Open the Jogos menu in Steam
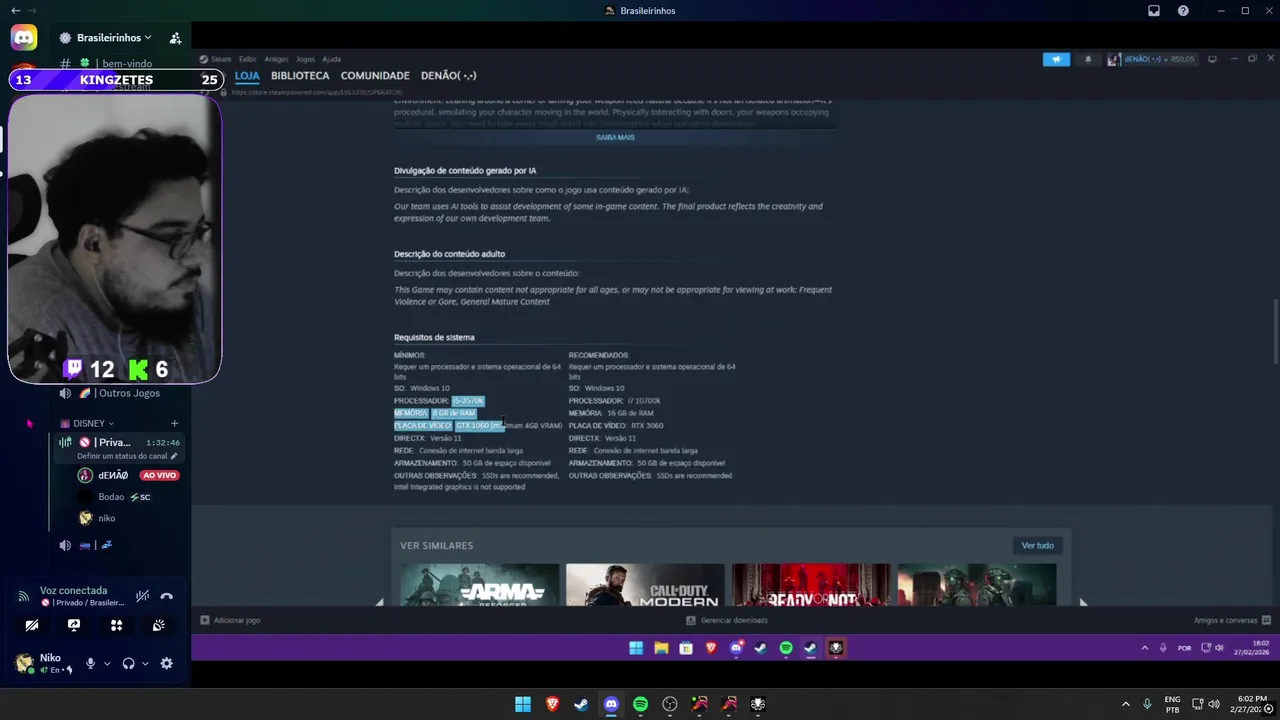The image size is (1280, 720). tap(305, 59)
